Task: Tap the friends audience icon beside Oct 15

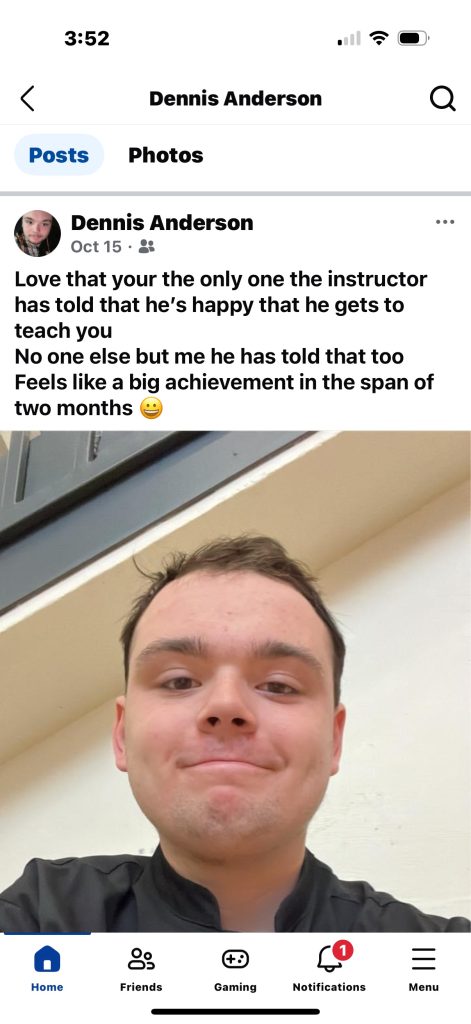Action: point(147,246)
